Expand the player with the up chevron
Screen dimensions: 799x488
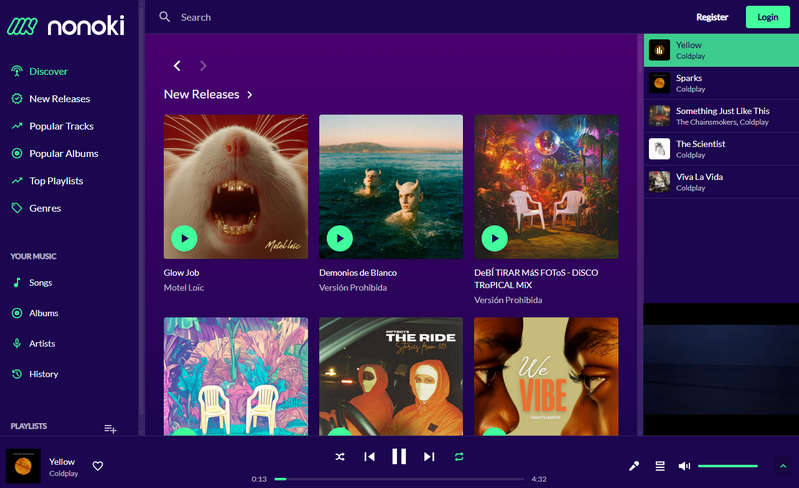[783, 466]
